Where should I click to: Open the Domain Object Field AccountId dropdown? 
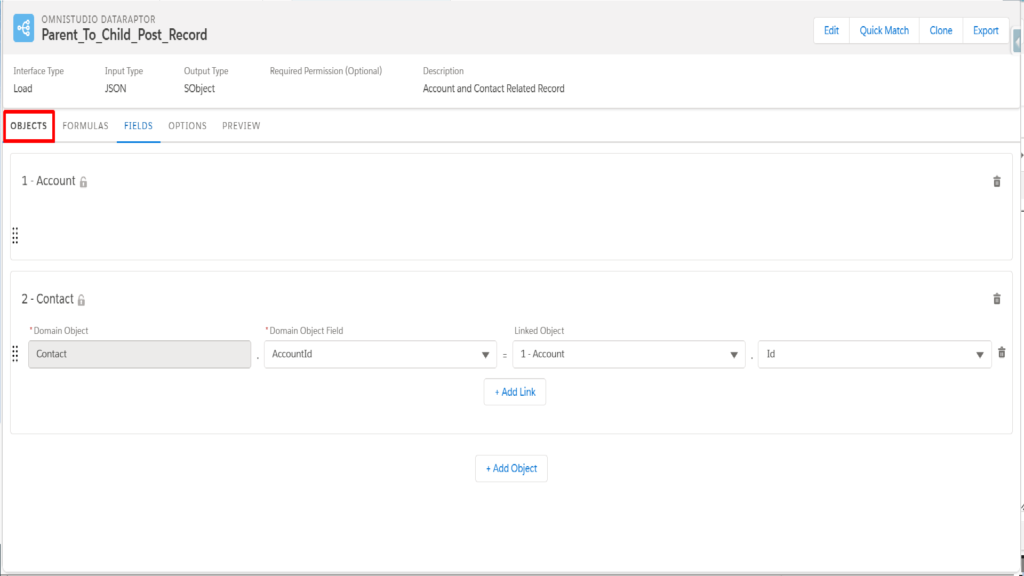[380, 354]
